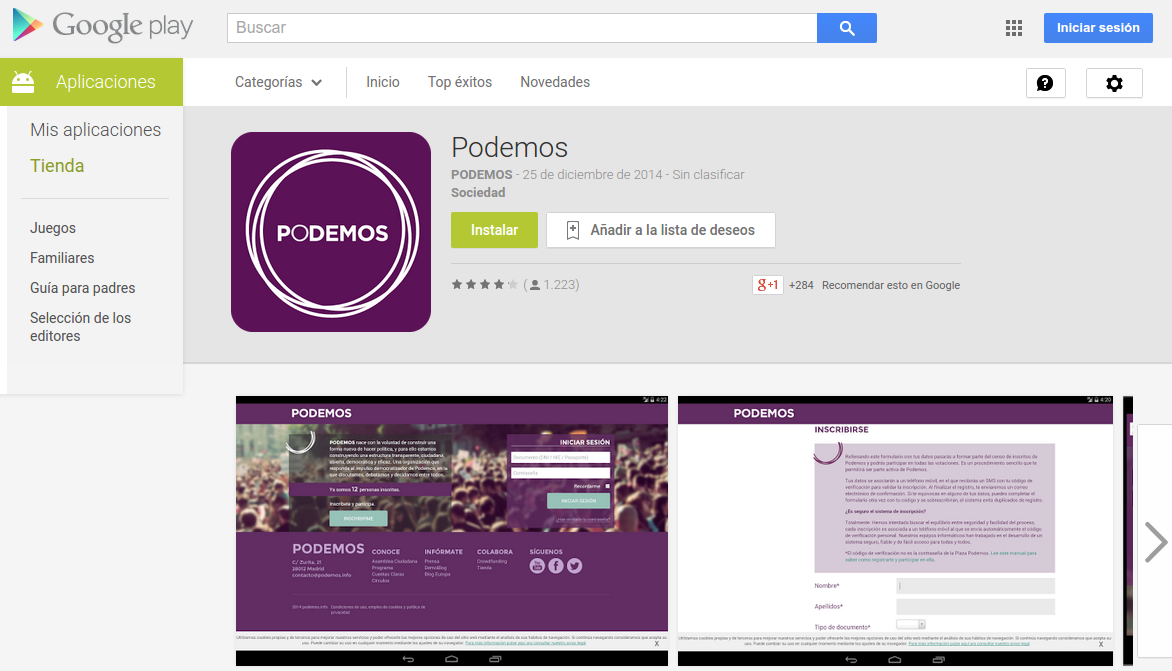Click the +284 recommendation count
Viewport: 1172px width, 671px height.
[x=801, y=285]
